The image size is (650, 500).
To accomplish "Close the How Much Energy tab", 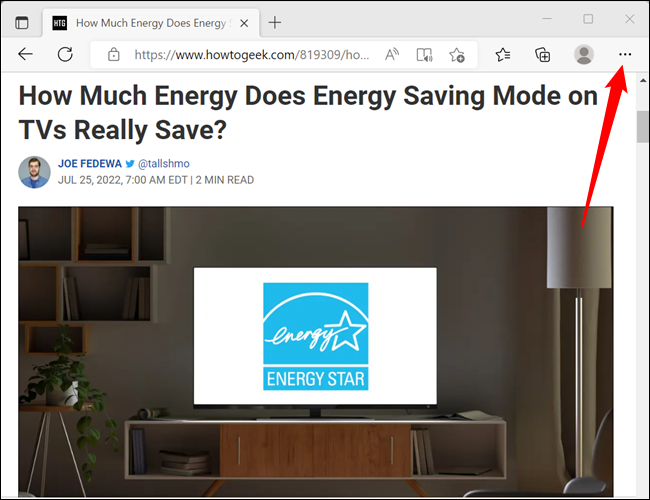I will tap(244, 23).
